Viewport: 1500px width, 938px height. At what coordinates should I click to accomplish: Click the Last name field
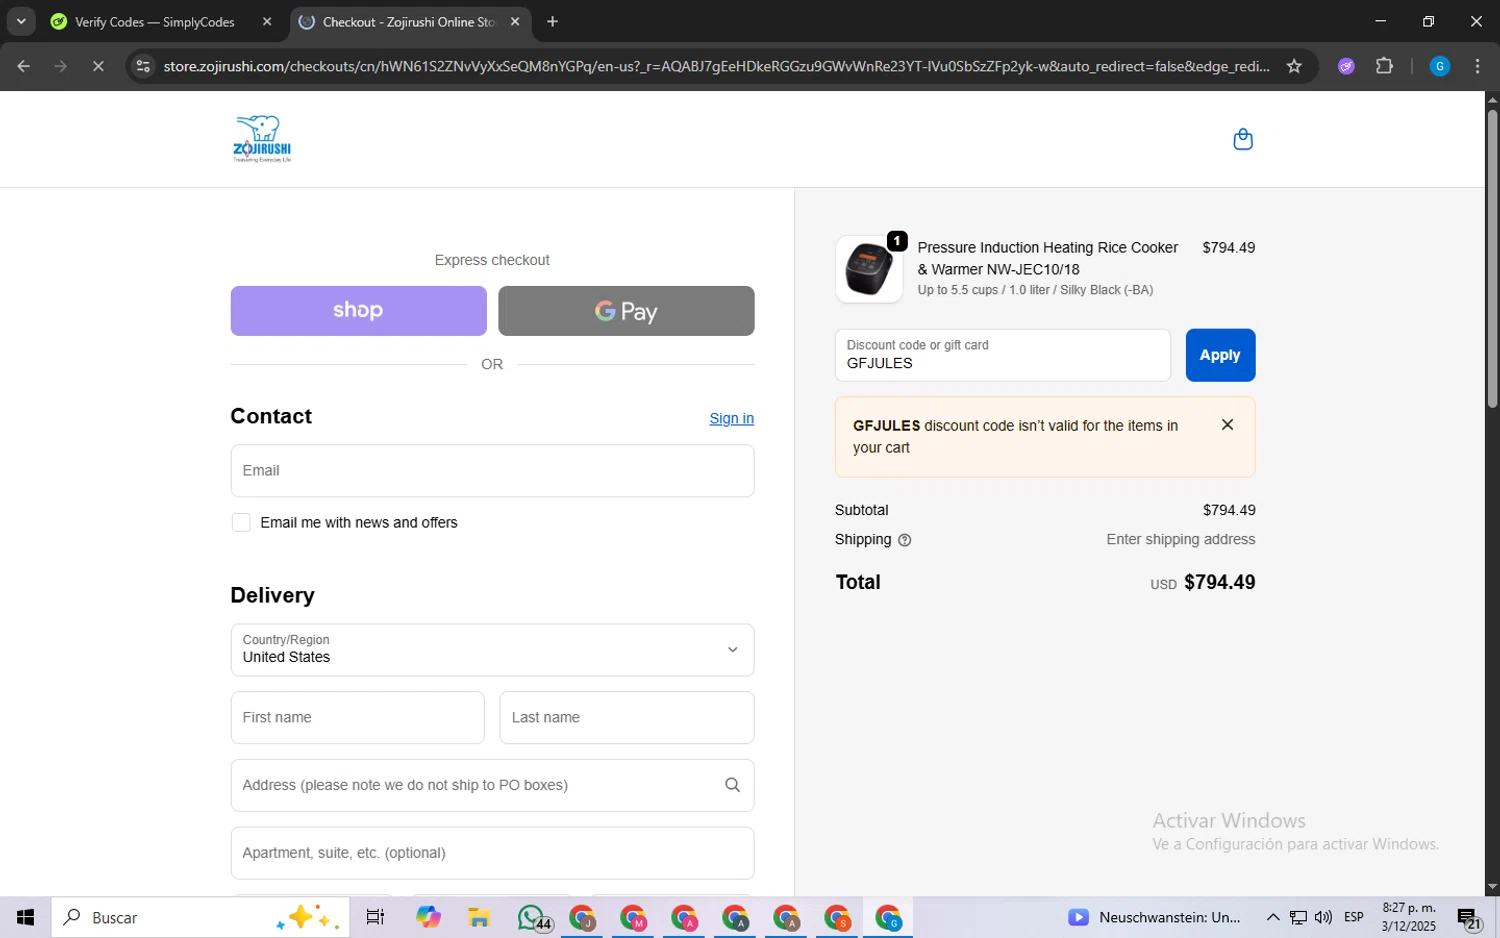click(626, 718)
